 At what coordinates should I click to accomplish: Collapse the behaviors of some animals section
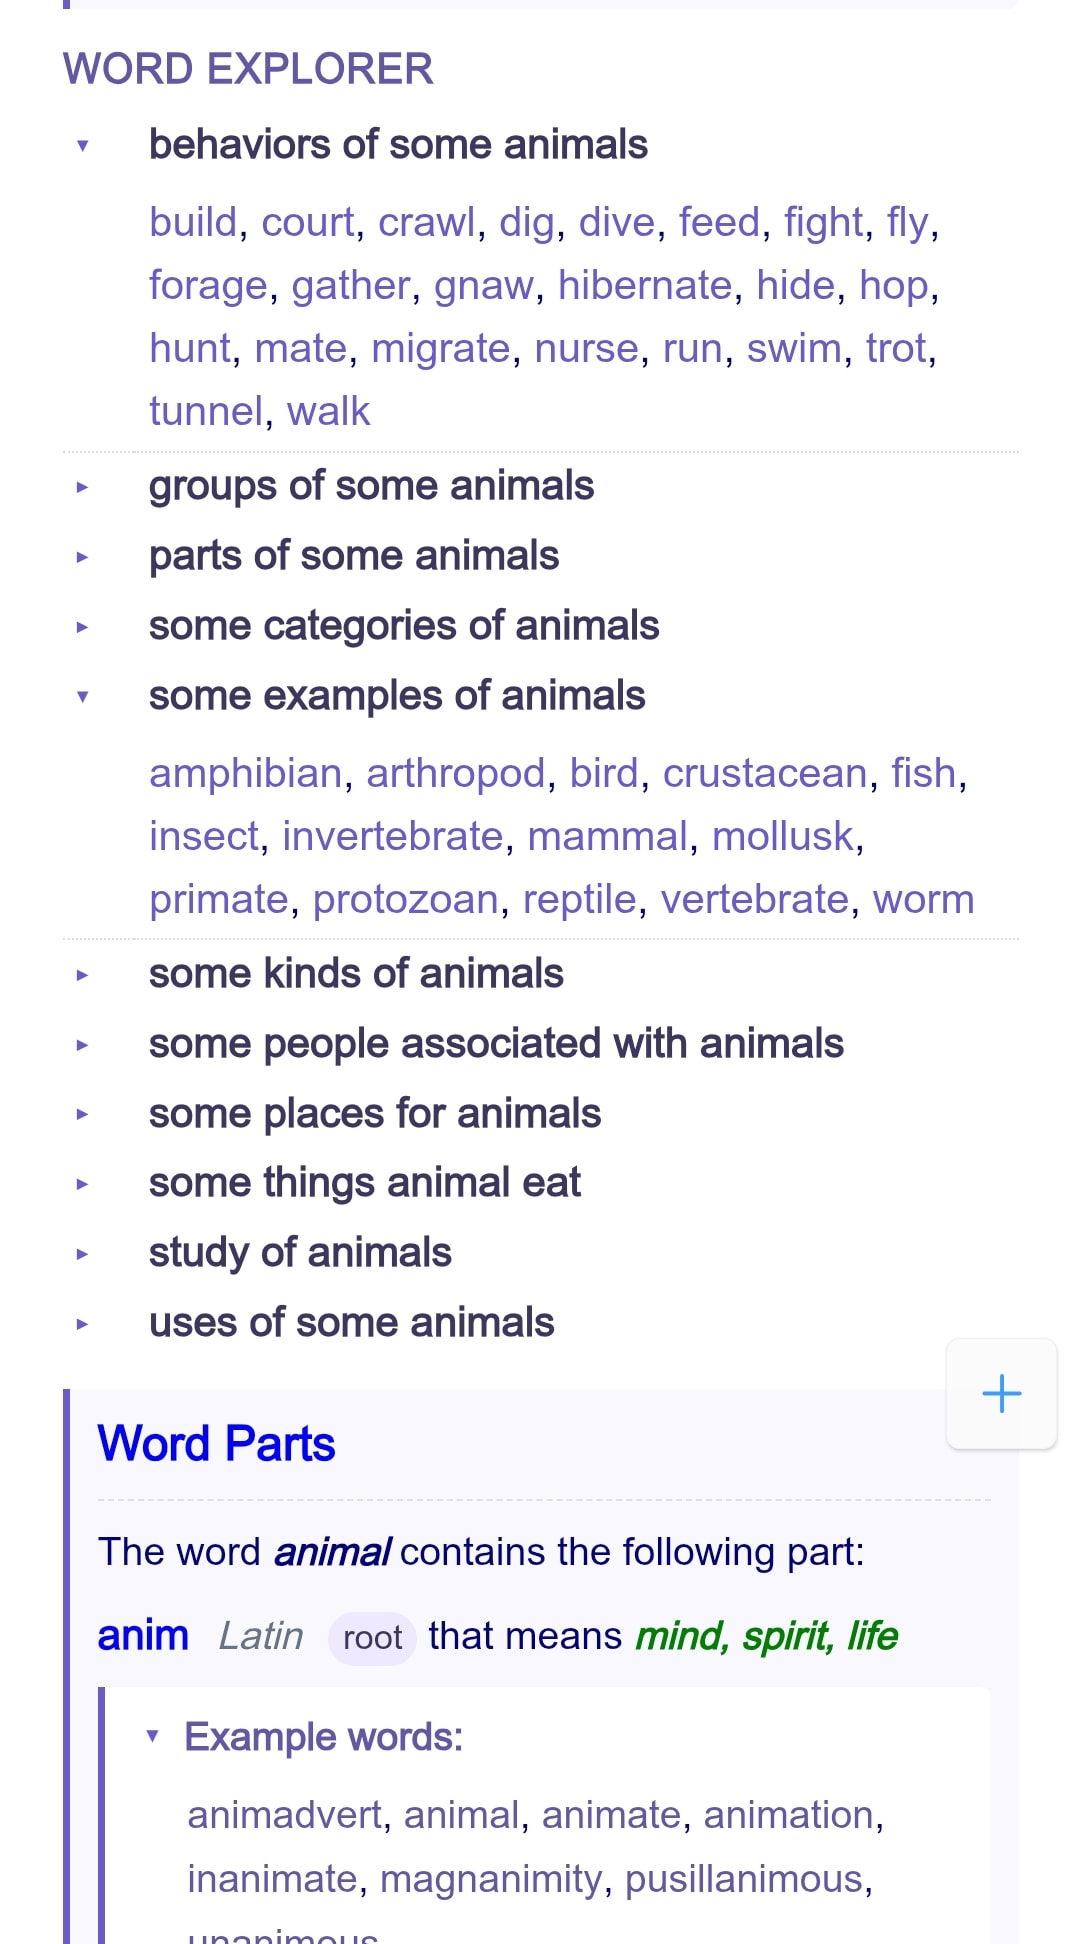click(83, 146)
